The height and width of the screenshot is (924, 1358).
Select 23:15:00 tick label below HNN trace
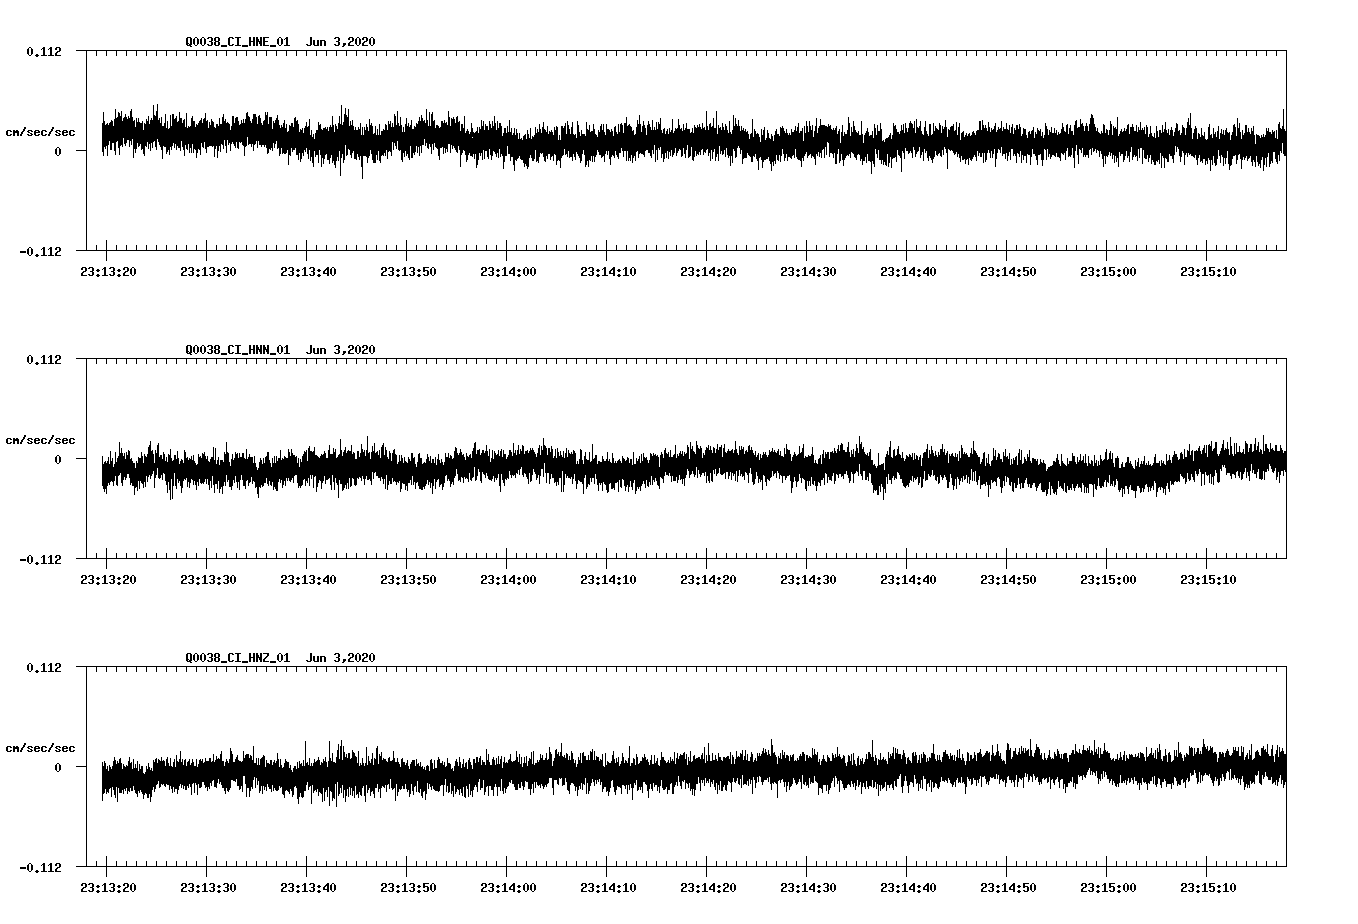[1108, 580]
